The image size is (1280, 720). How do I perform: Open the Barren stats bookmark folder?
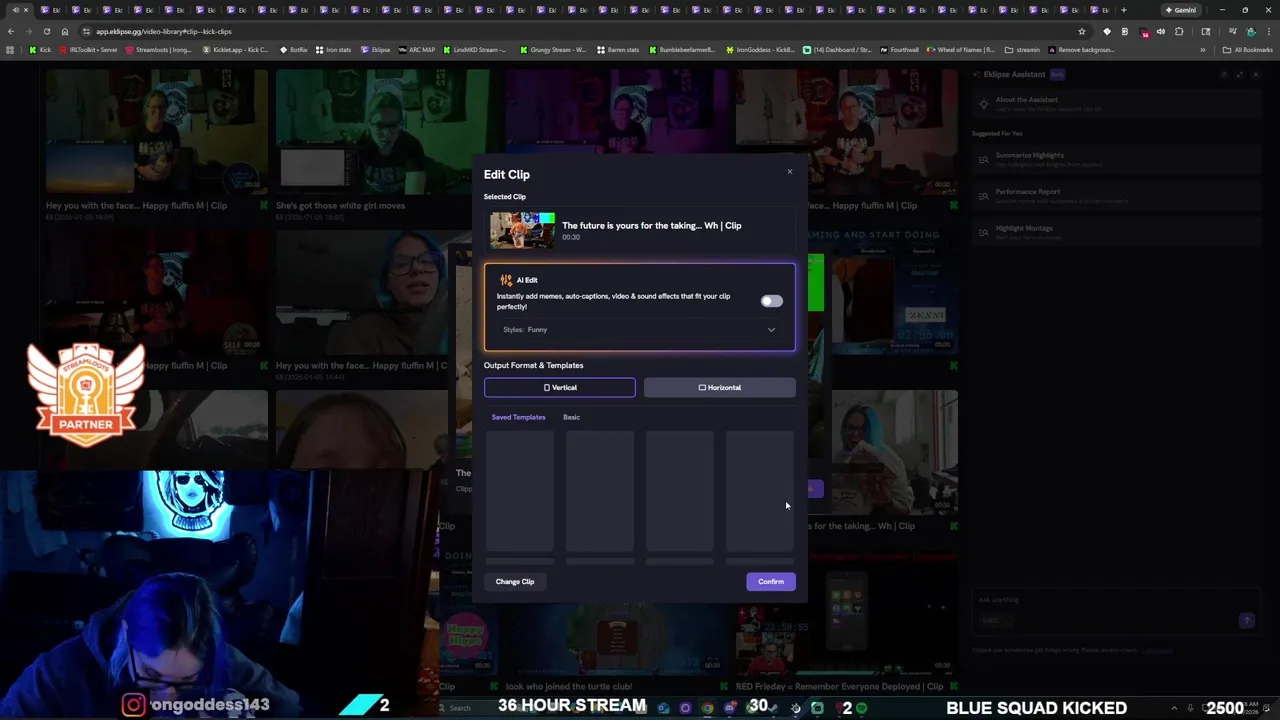point(618,50)
